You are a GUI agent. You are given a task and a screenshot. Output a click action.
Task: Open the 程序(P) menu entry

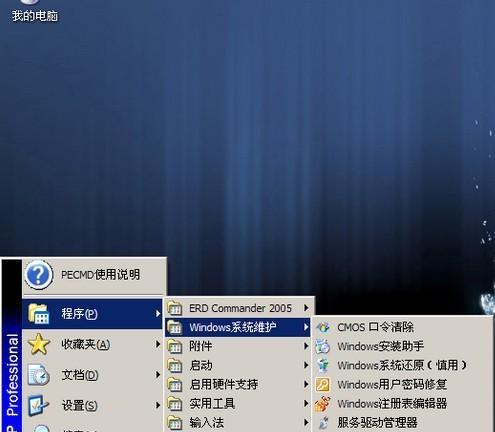[x=92, y=314]
